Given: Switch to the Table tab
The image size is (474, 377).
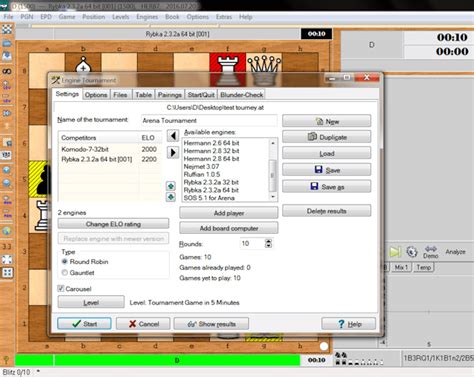Looking at the screenshot, I should click(x=143, y=95).
